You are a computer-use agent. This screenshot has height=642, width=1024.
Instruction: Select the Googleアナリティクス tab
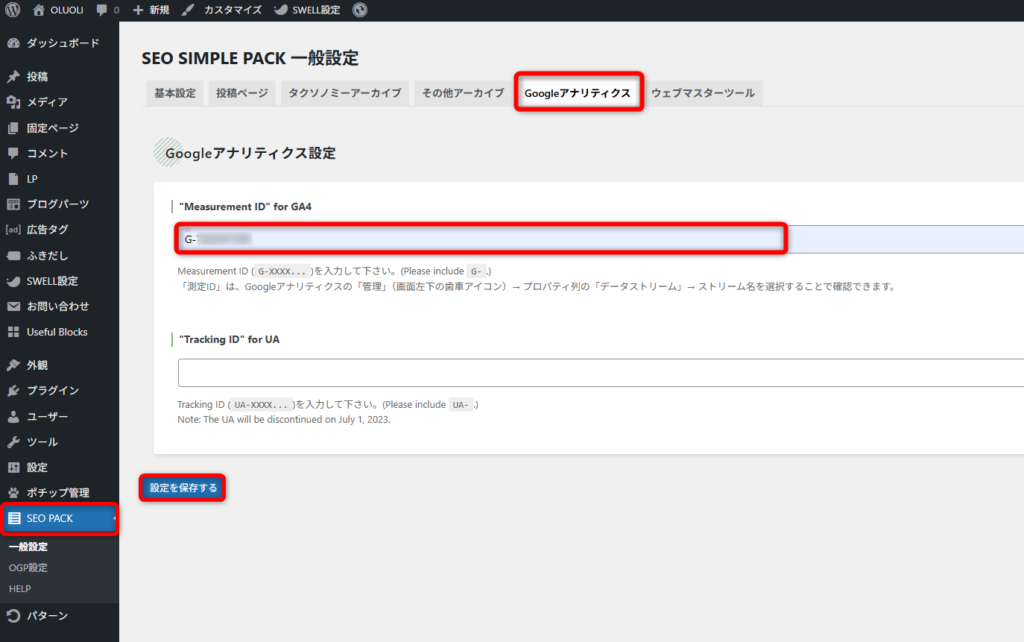(578, 93)
